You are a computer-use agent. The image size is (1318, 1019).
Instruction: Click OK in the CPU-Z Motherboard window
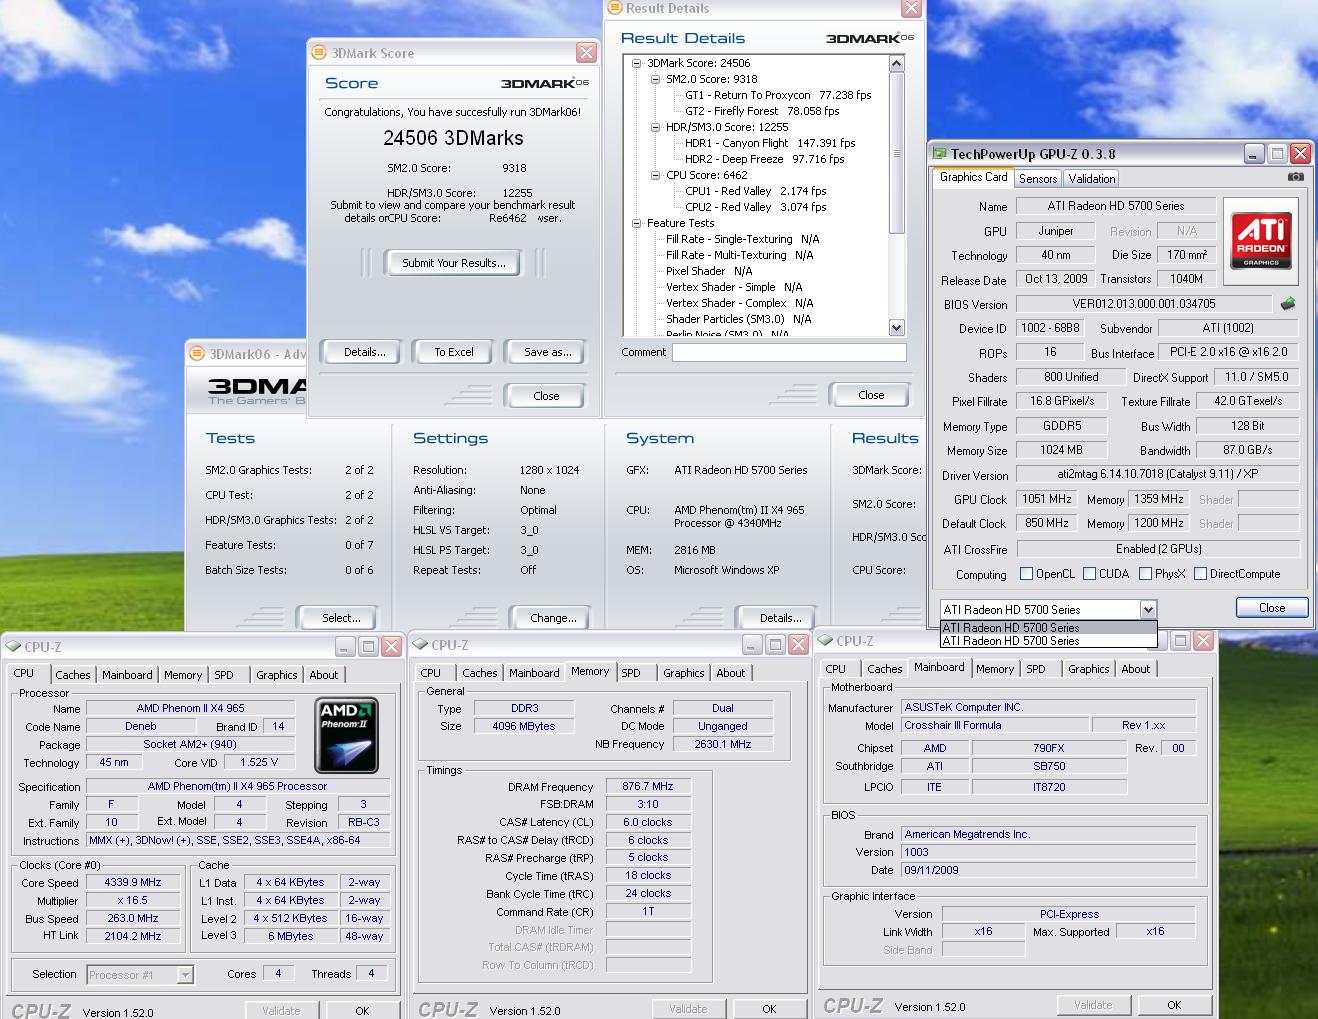click(1174, 1005)
